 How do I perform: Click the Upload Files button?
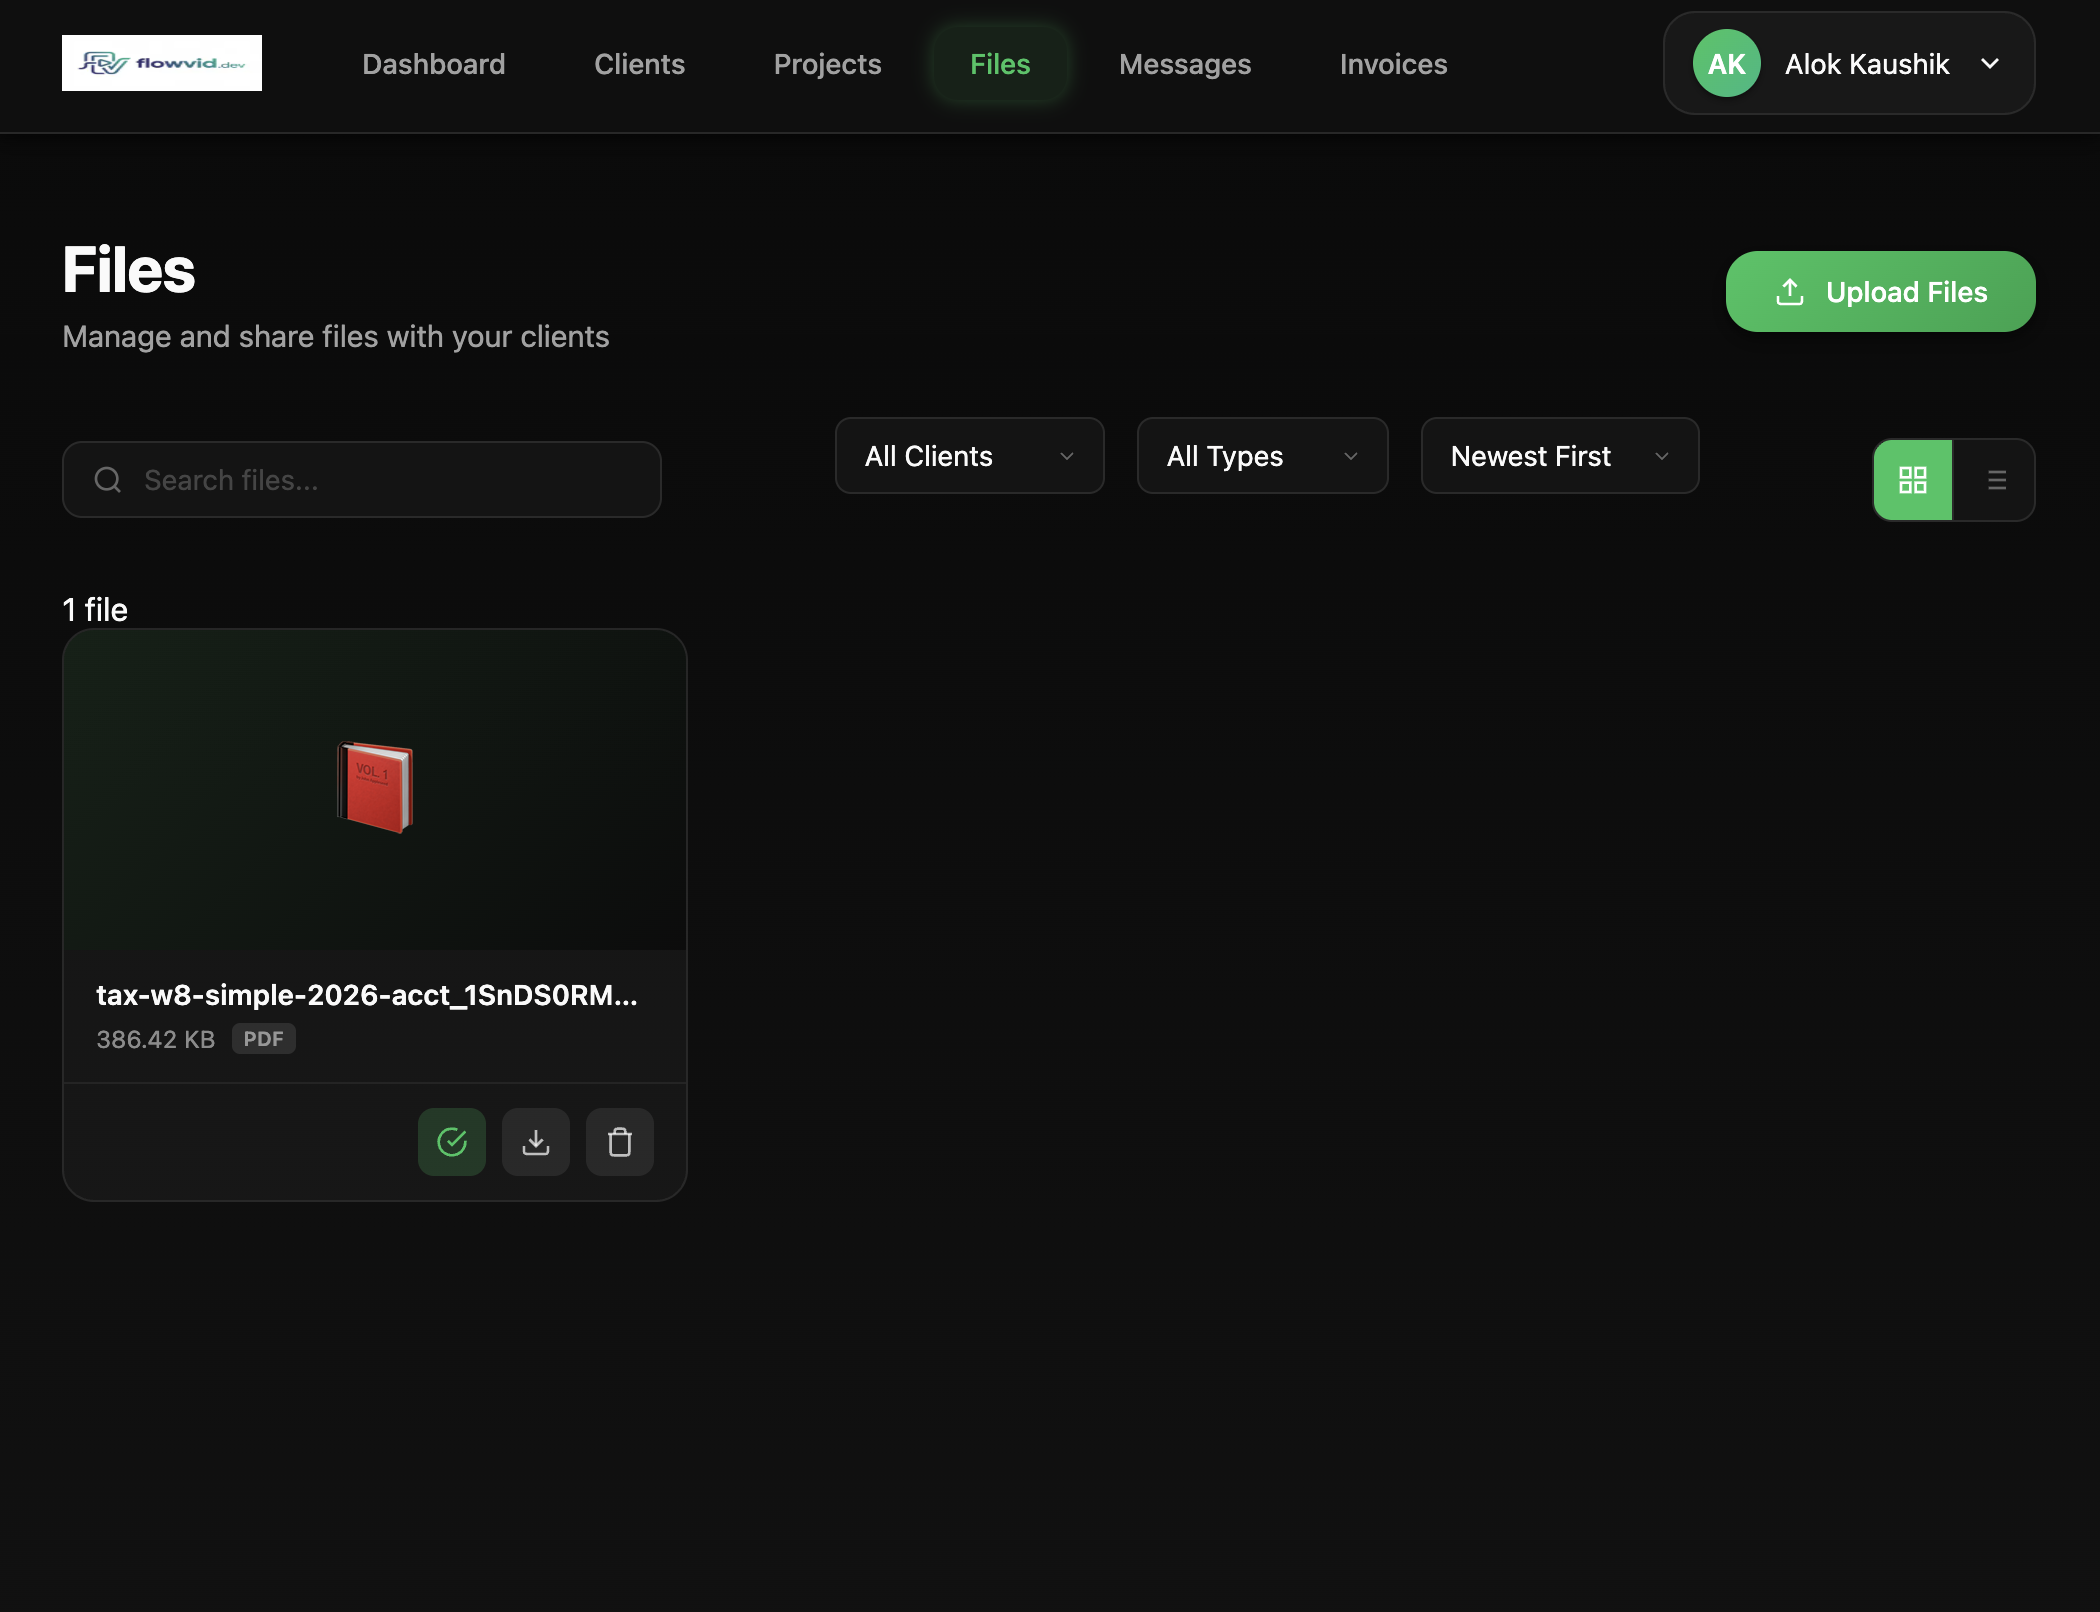click(x=1879, y=291)
